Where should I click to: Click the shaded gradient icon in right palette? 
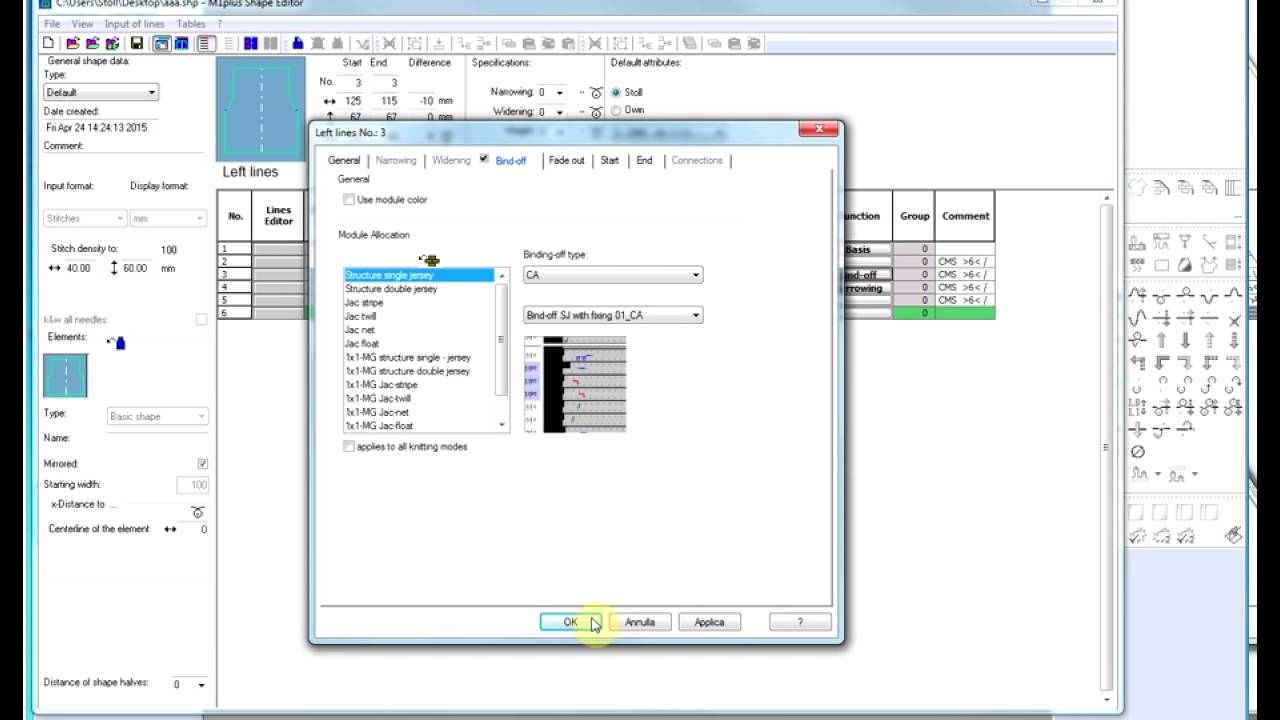coord(1184,265)
